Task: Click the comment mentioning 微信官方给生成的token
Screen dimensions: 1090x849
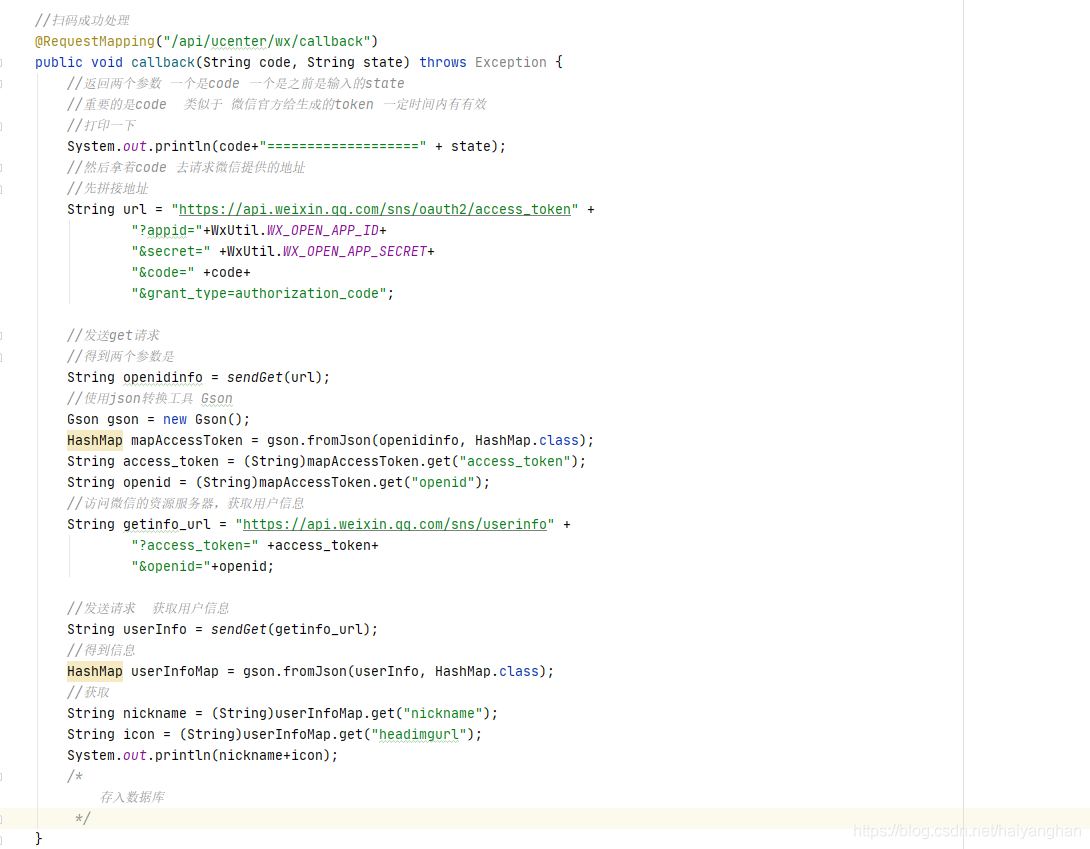Action: click(277, 104)
